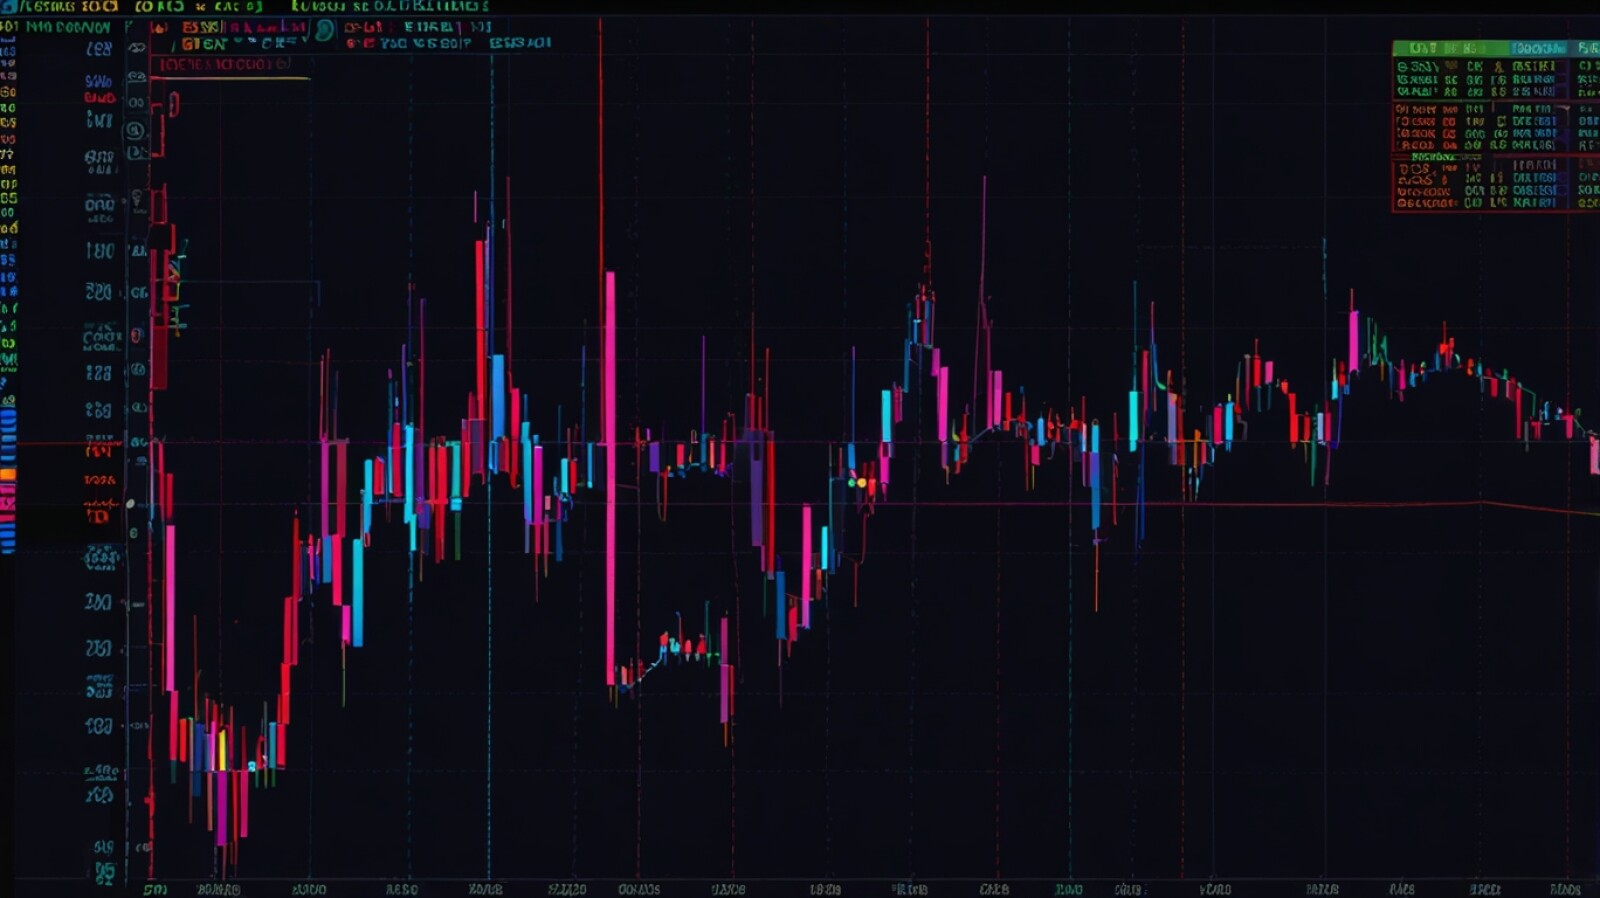Image resolution: width=1600 pixels, height=898 pixels.
Task: Click the circular icon in left chart sidebar
Action: 135,130
